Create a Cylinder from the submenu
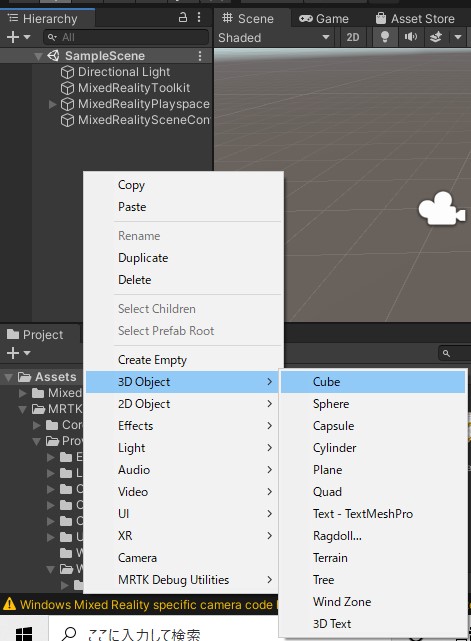 pyautogui.click(x=372, y=448)
